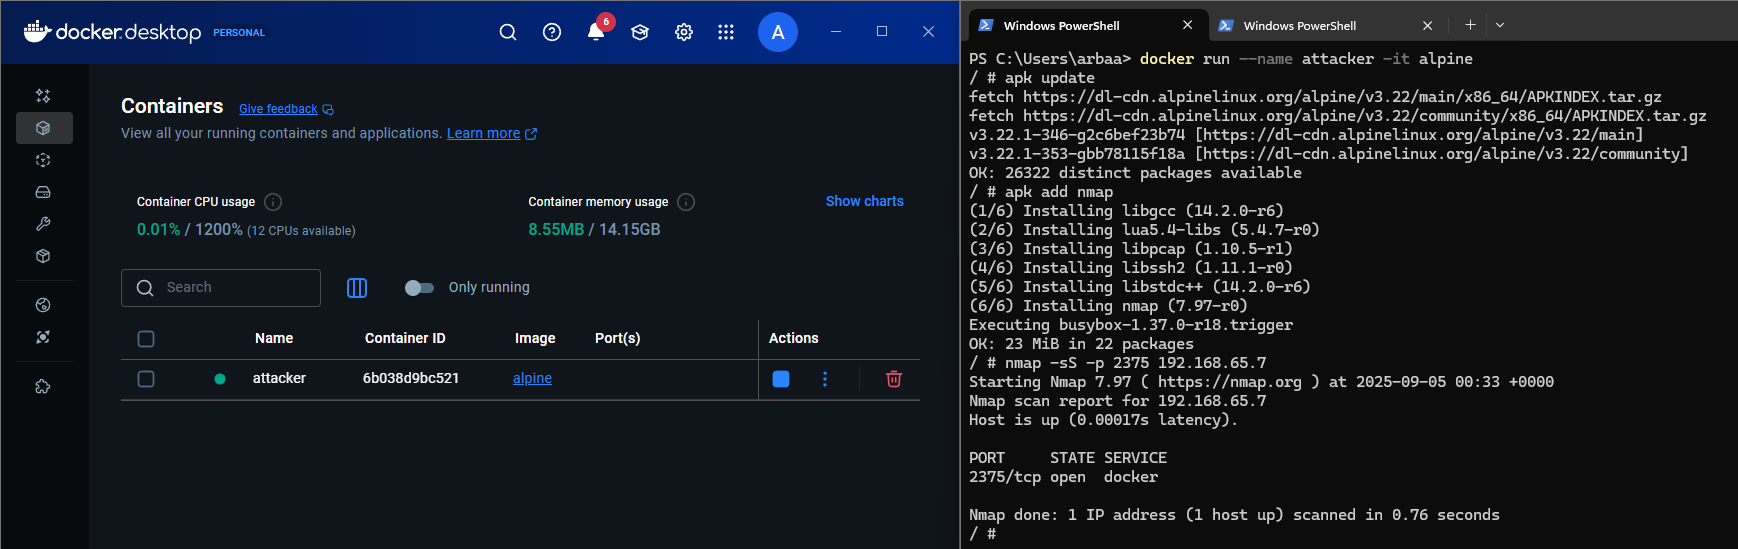This screenshot has height=549, width=1738.
Task: Open more actions menu for attacker
Action: (x=825, y=379)
